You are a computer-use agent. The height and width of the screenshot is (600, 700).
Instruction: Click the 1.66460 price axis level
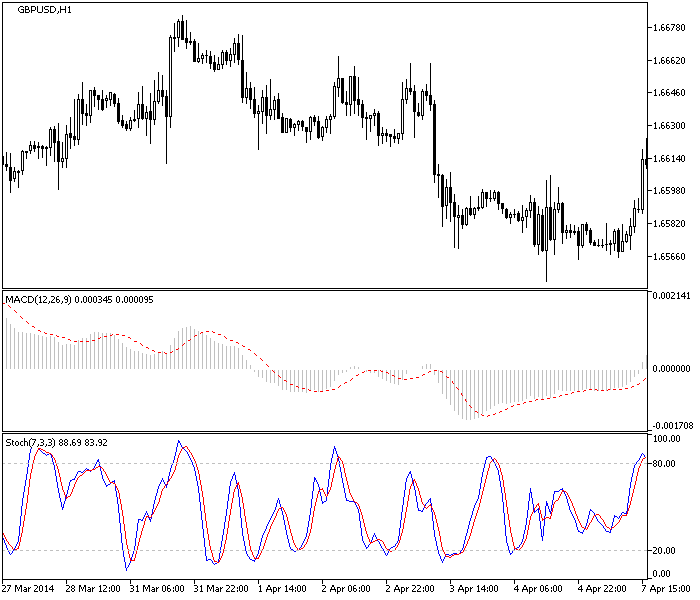[x=669, y=93]
